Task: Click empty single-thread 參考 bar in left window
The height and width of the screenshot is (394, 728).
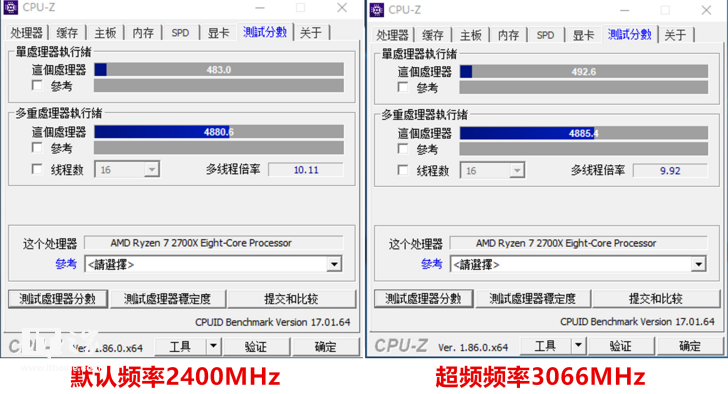Action: point(219,85)
